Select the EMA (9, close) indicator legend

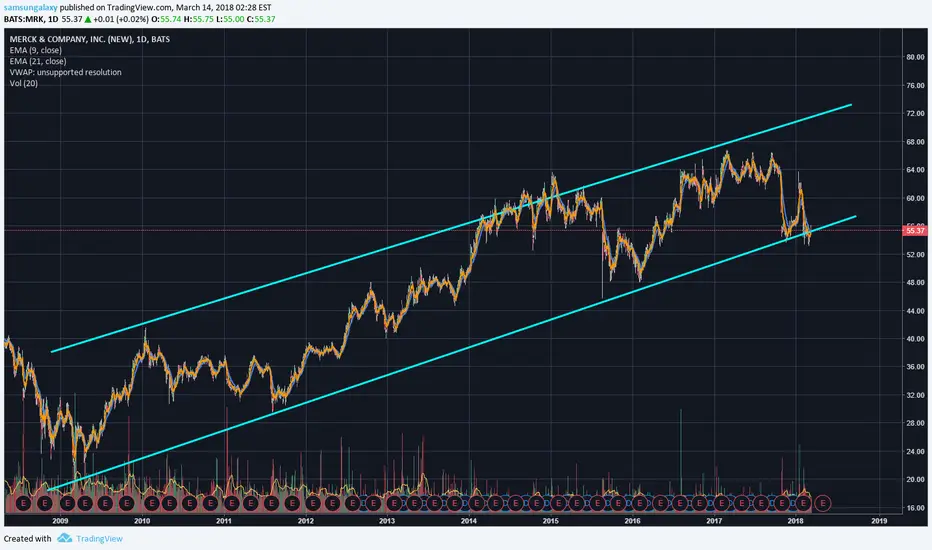(x=36, y=51)
